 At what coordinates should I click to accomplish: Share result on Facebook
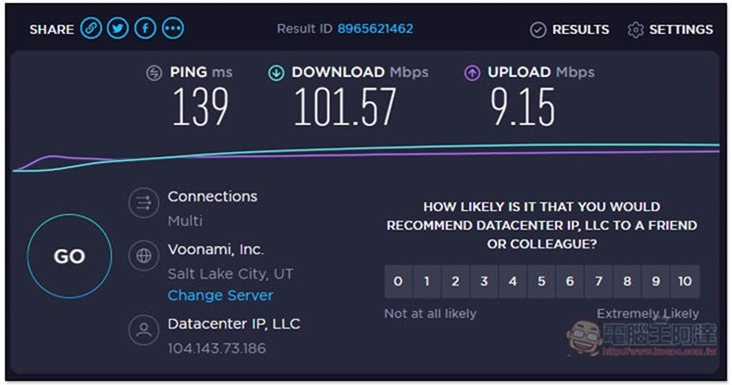[x=145, y=28]
